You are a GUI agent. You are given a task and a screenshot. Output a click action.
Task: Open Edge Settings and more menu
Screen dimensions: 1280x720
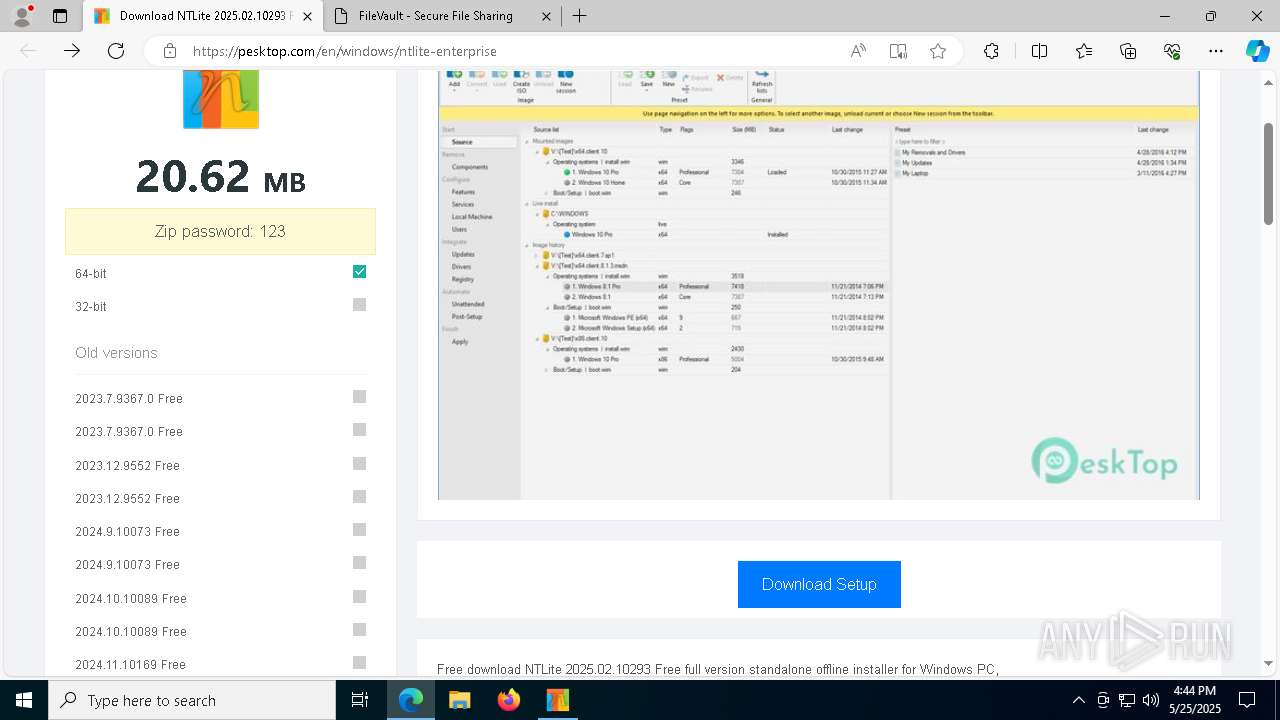click(1216, 51)
